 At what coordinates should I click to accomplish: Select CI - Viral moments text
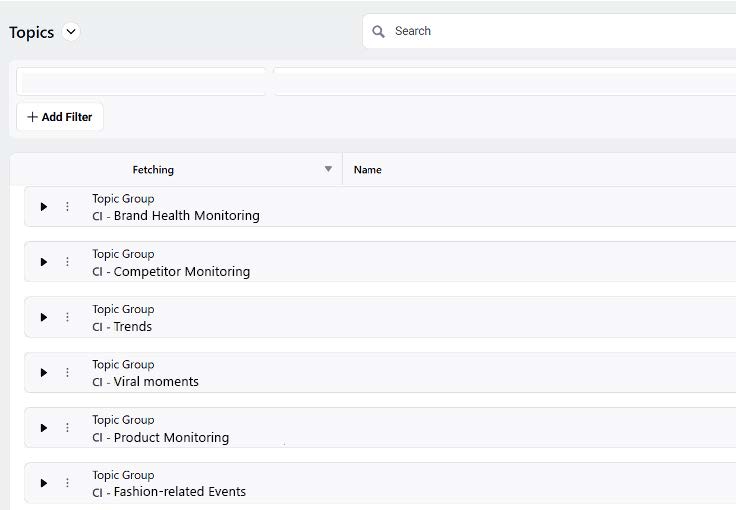(x=146, y=382)
